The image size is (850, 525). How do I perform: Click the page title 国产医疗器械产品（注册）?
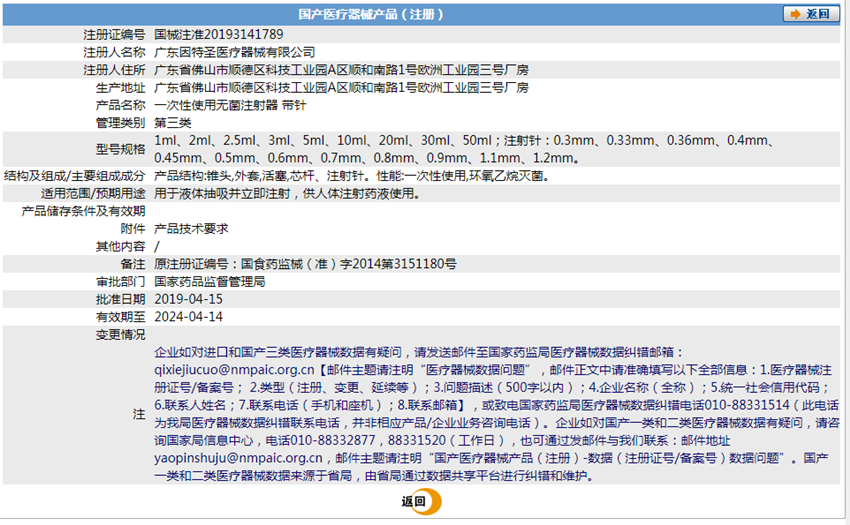(x=371, y=14)
